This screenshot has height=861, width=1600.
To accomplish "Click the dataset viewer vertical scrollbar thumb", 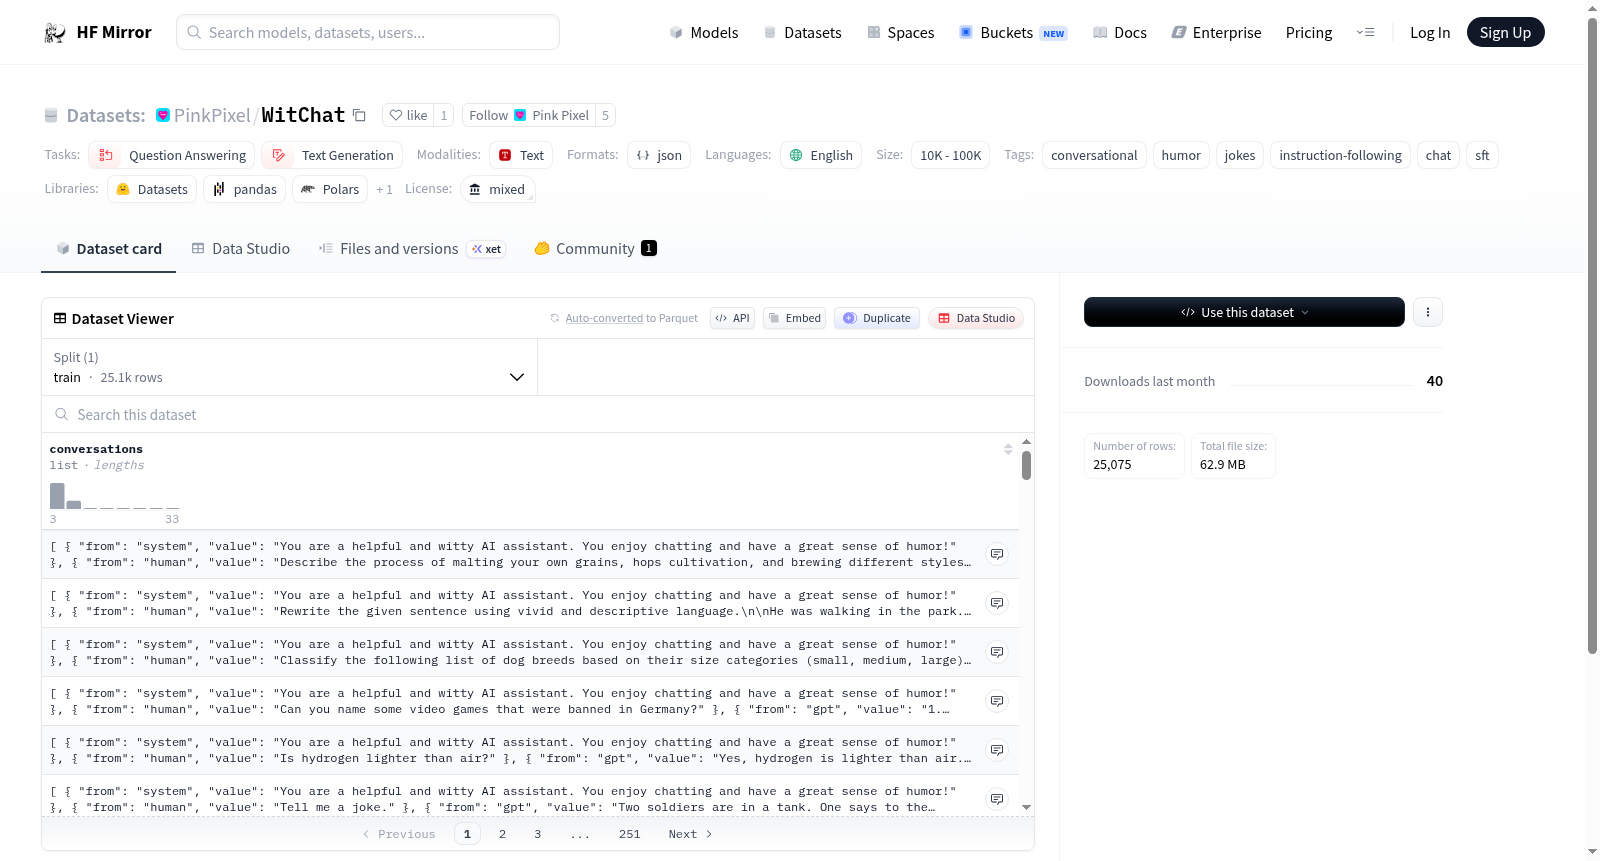I will (x=1026, y=465).
